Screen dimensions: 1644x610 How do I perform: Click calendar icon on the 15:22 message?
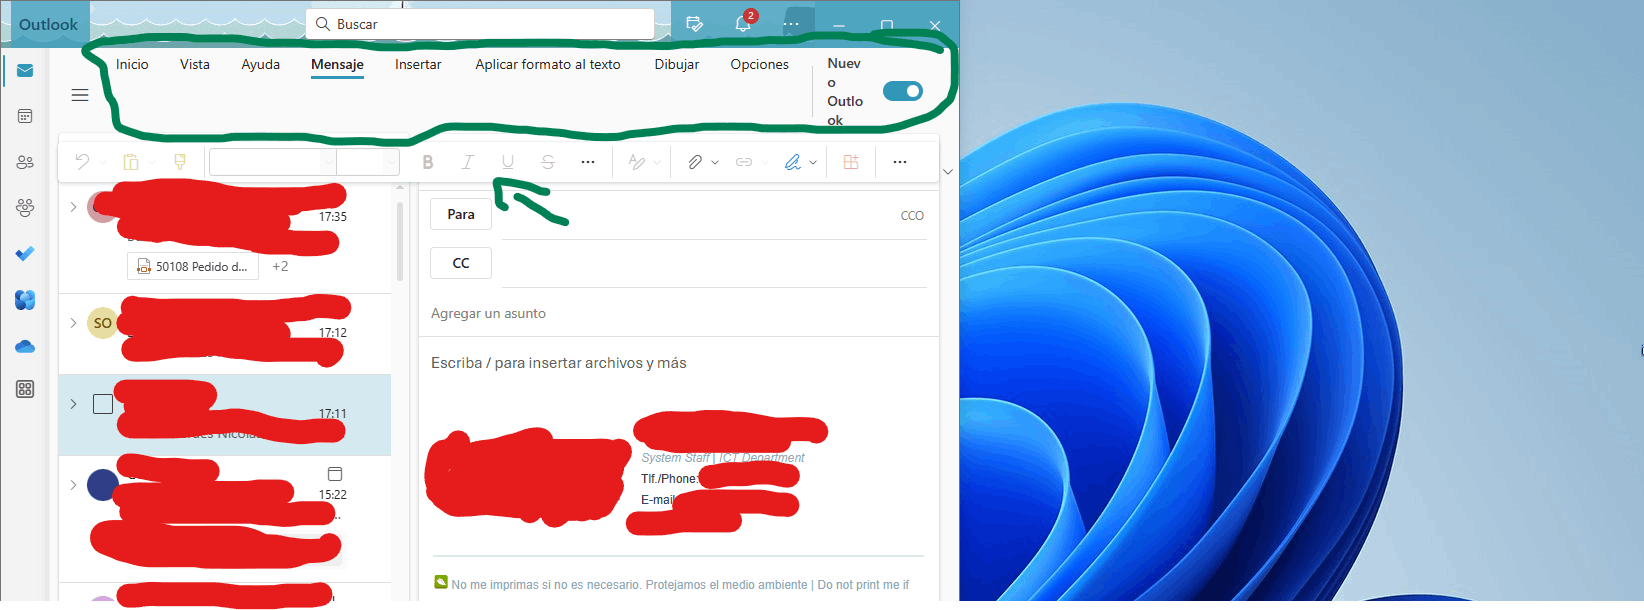[x=335, y=474]
